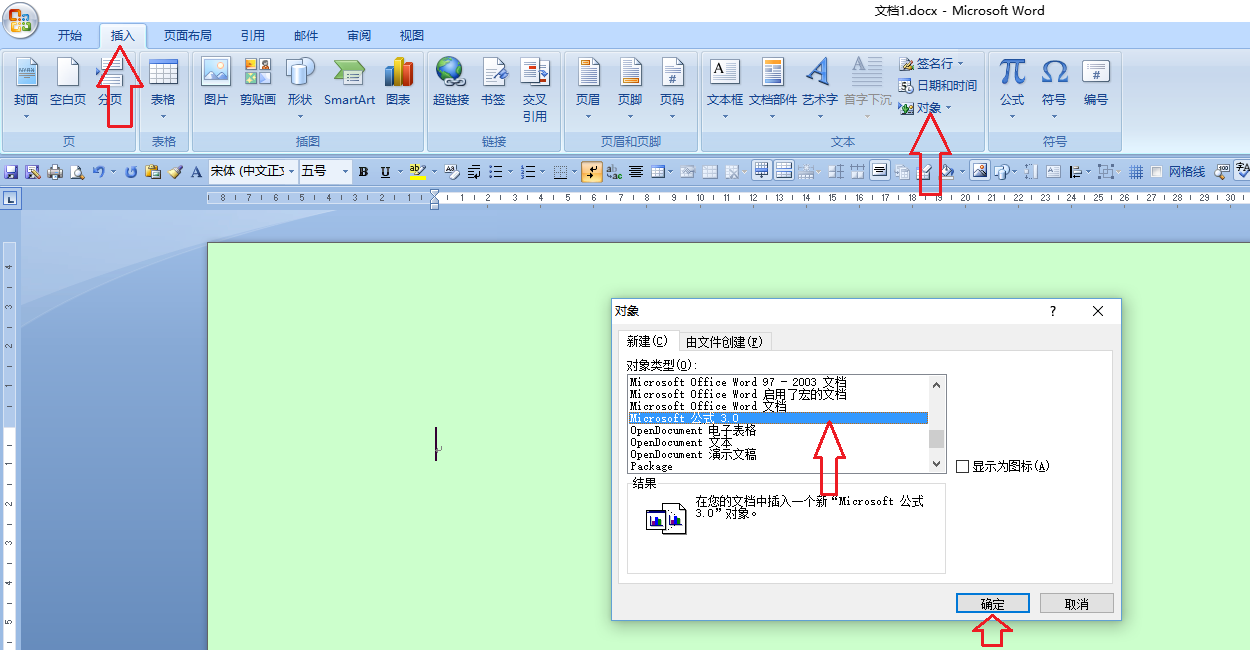Check the 显示为图标 checkbox
The width and height of the screenshot is (1250, 650).
tap(962, 466)
